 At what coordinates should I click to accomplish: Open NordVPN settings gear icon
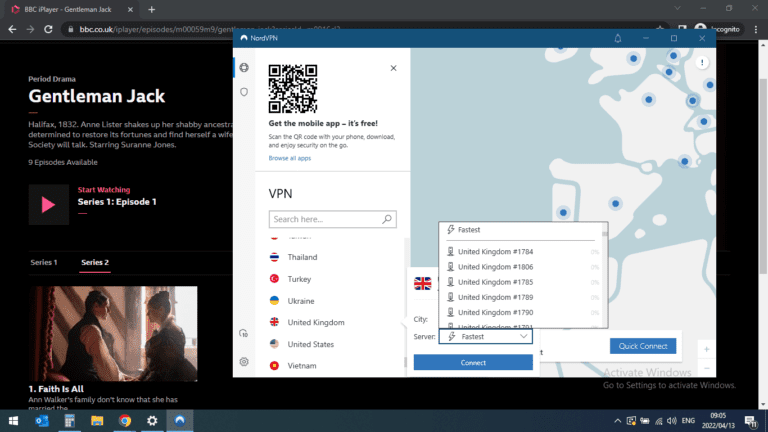244,362
